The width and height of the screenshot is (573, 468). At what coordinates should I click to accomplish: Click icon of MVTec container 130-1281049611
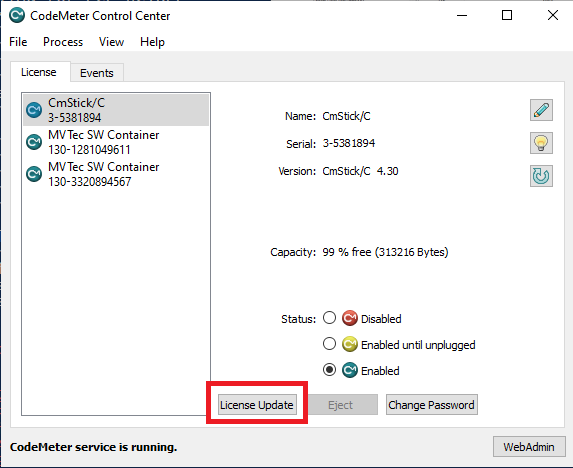[34, 142]
